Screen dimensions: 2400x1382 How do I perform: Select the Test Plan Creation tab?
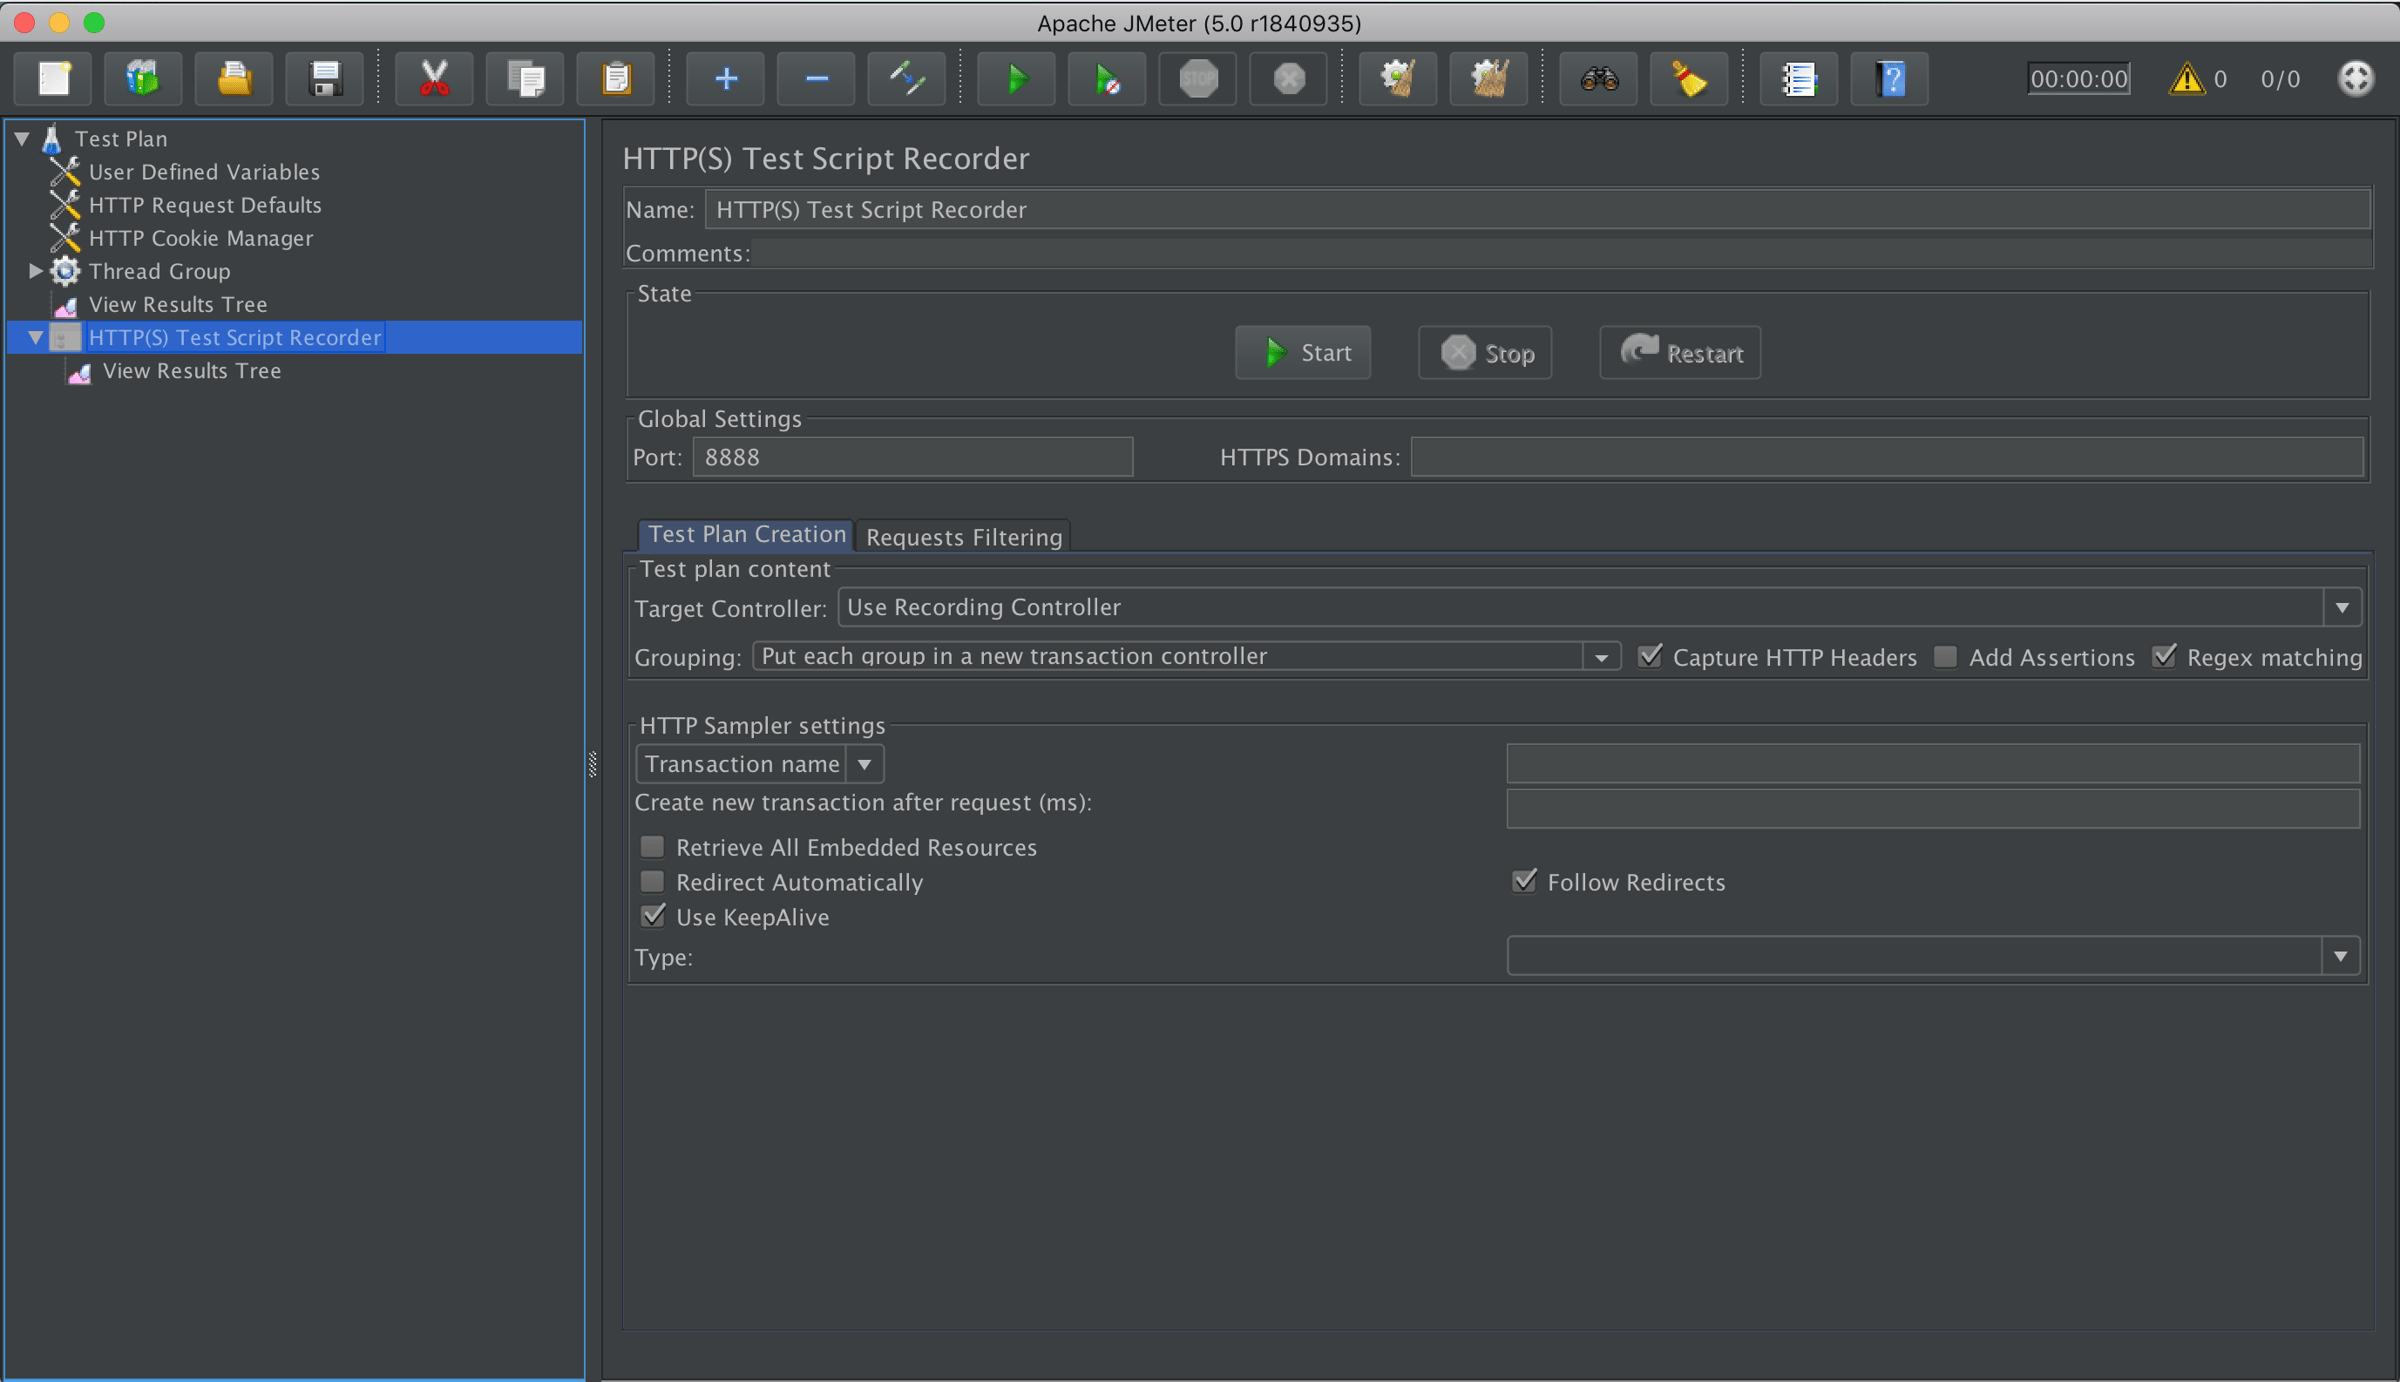click(745, 534)
